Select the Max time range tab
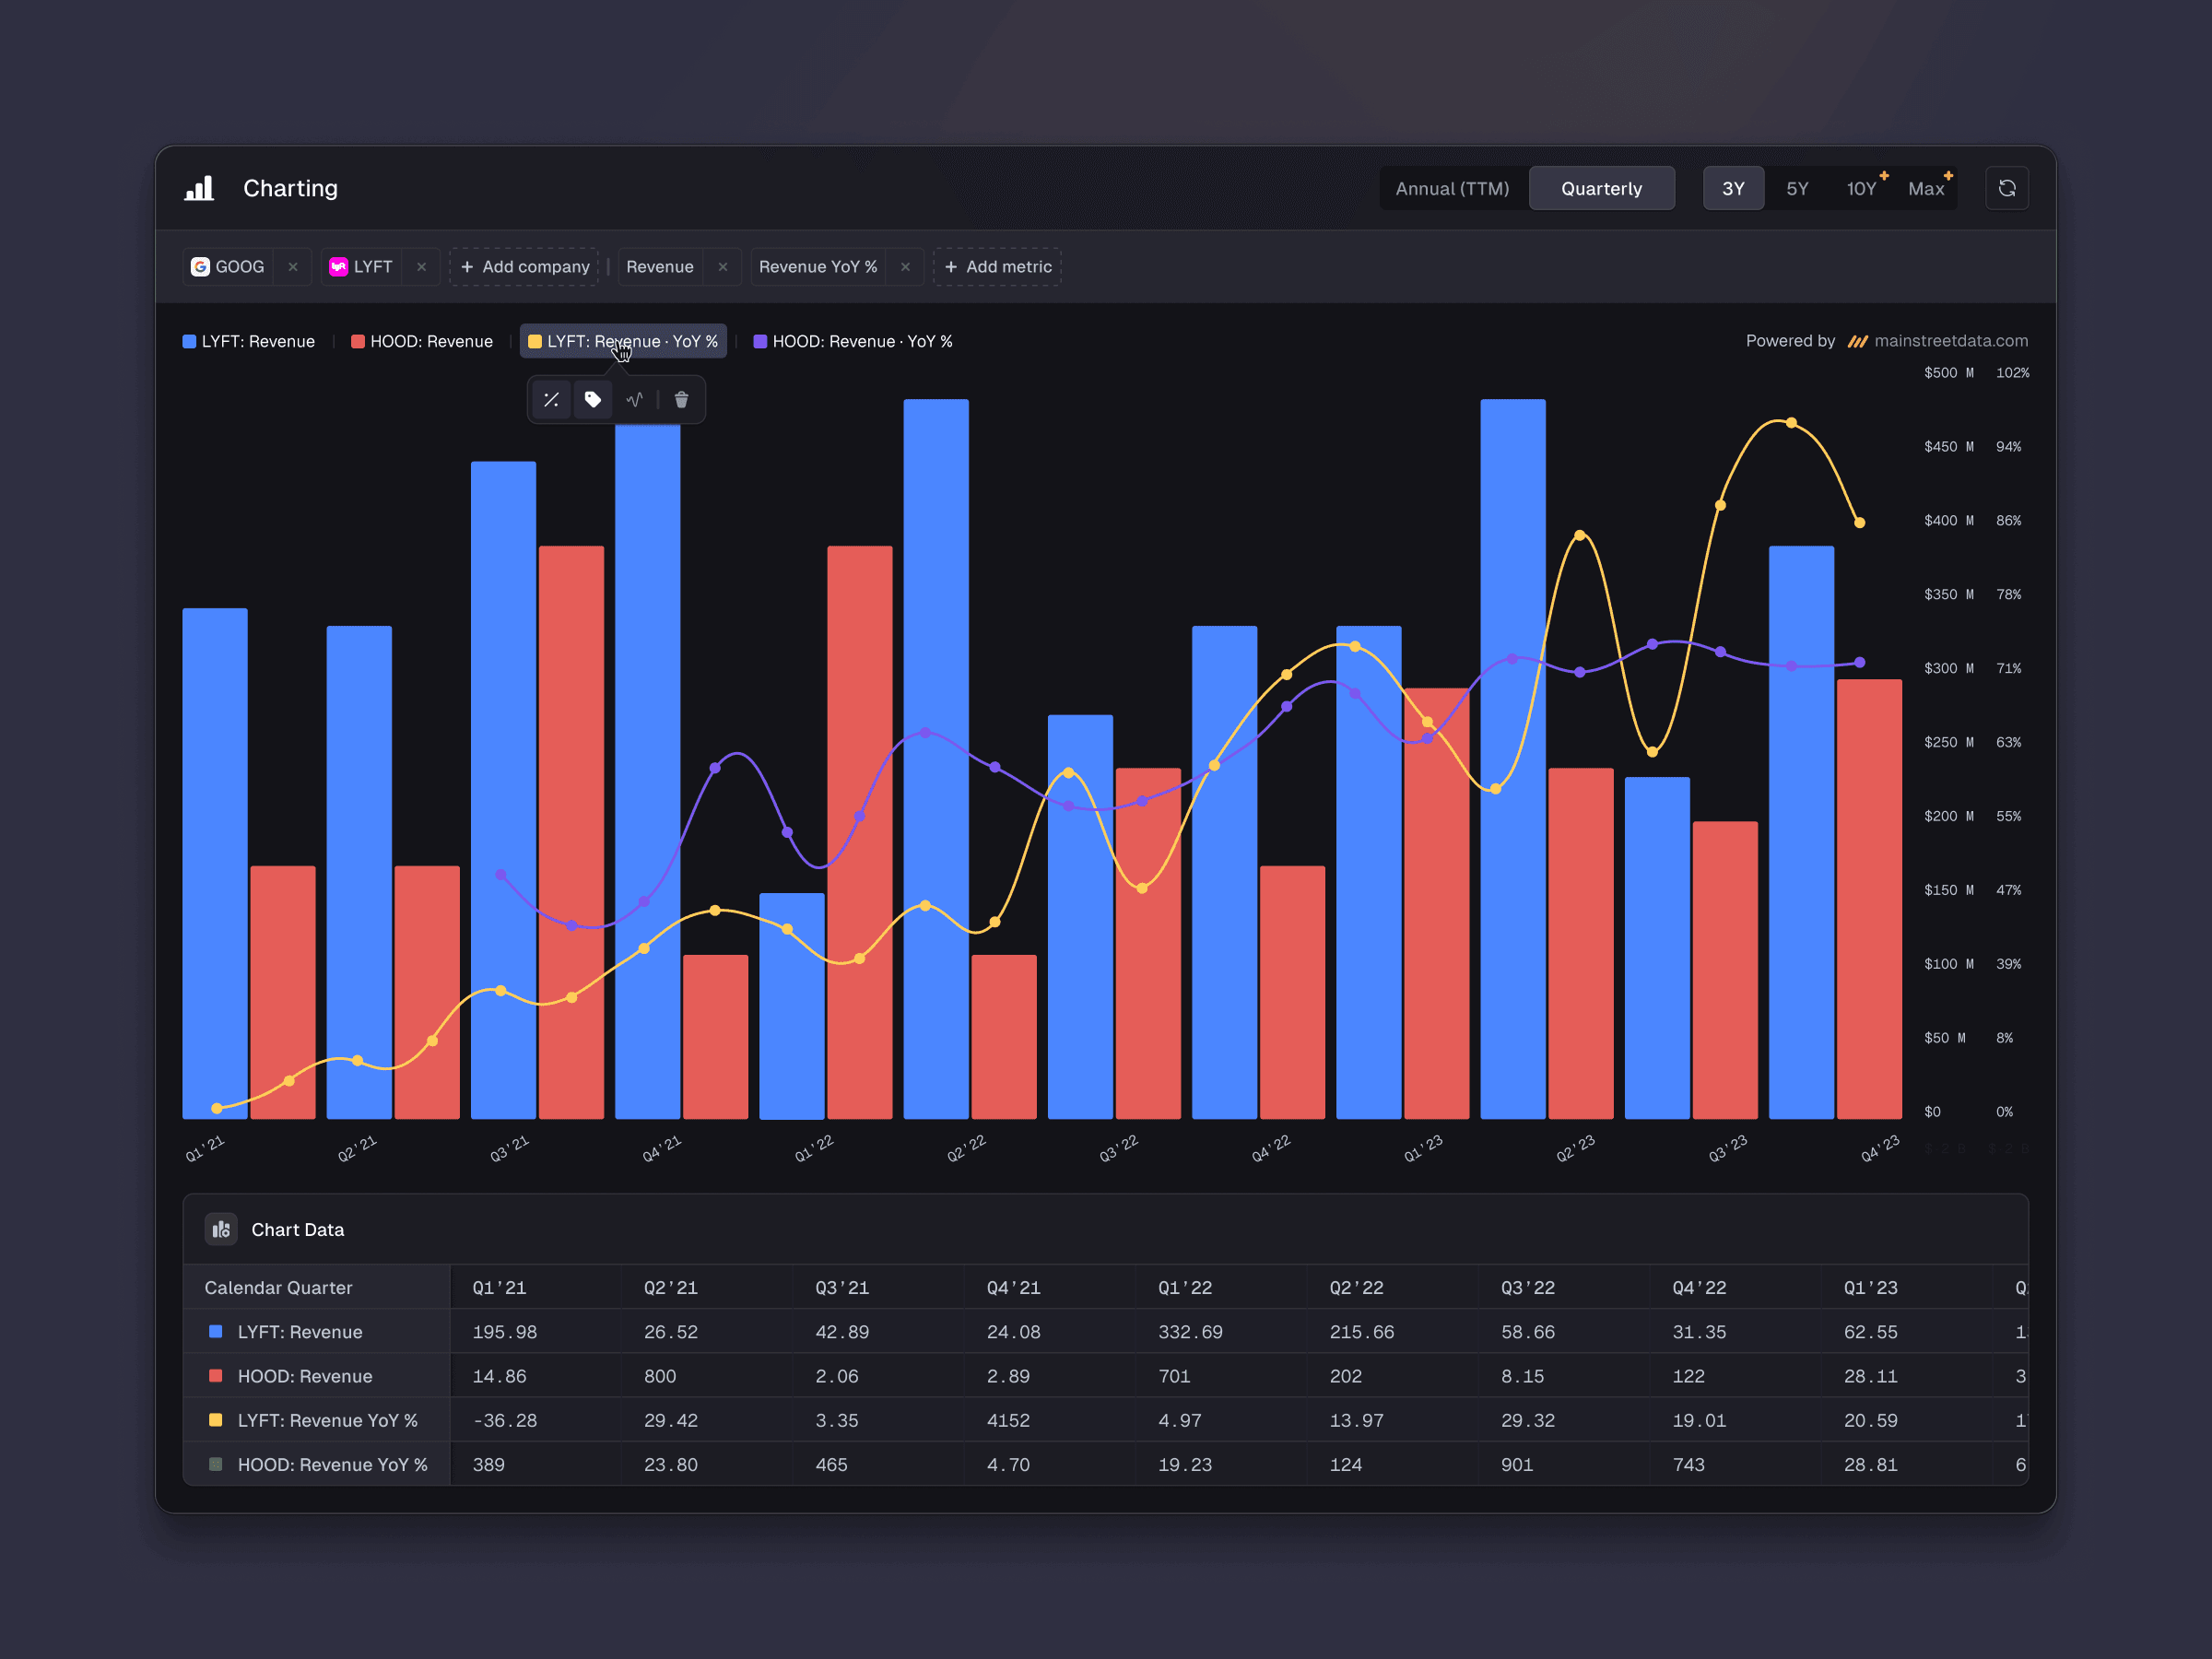This screenshot has height=1659, width=2212. click(x=1925, y=188)
